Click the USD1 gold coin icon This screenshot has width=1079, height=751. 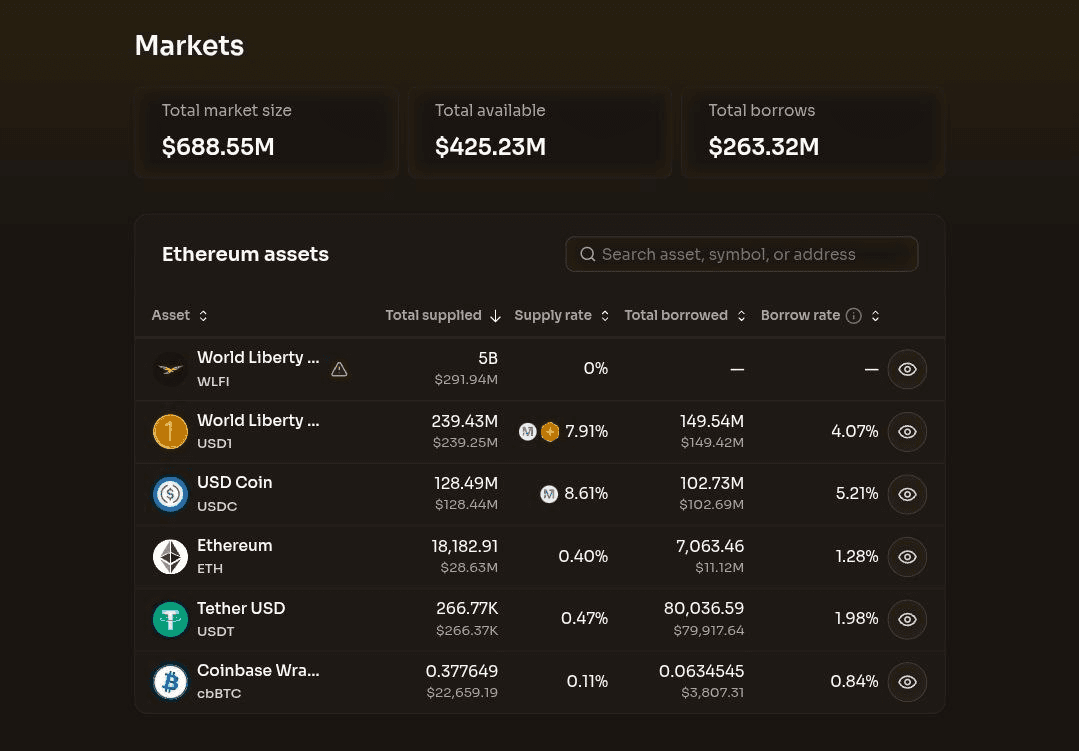tap(170, 432)
